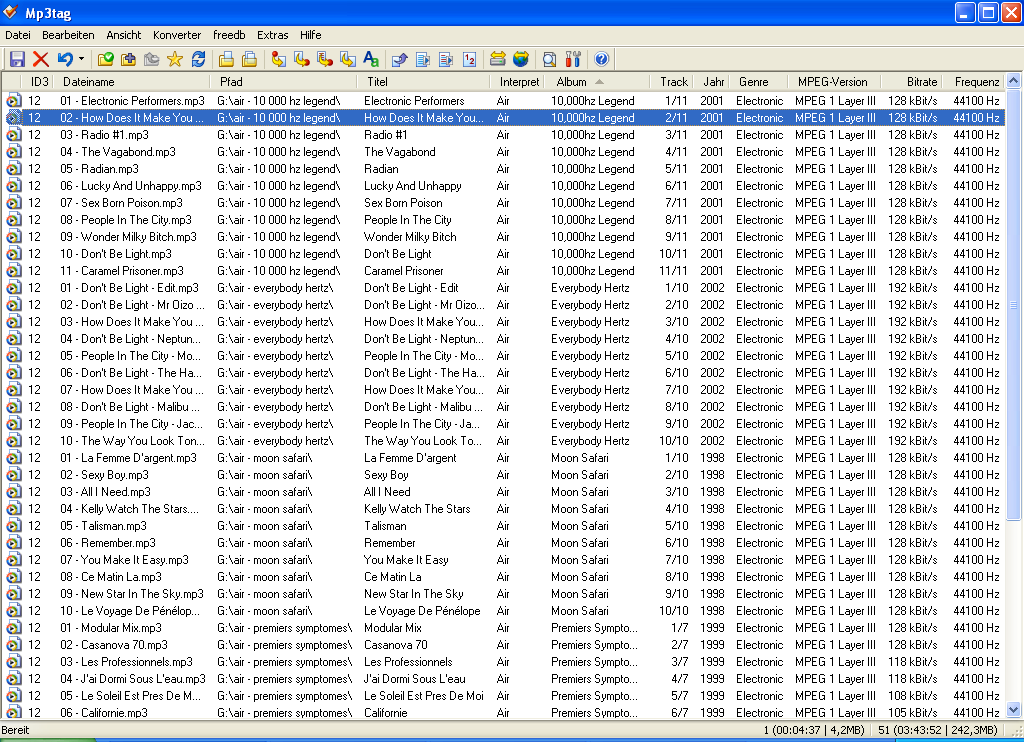The height and width of the screenshot is (742, 1024).
Task: Open the Konverter menu
Action: 177,35
